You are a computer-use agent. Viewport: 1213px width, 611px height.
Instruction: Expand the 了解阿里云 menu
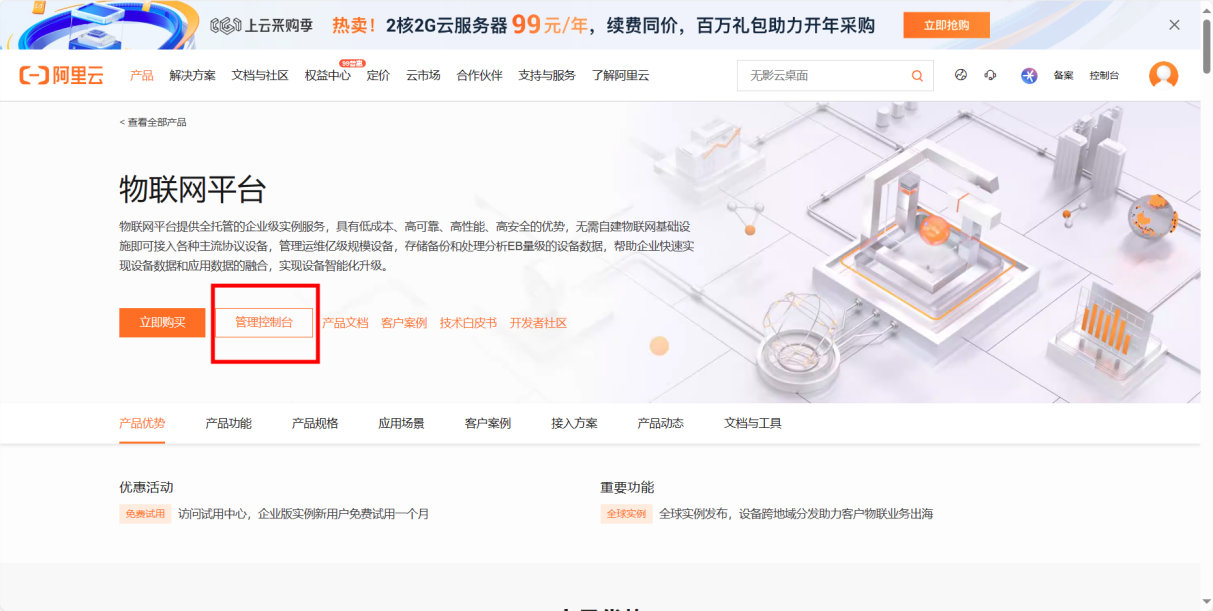coord(620,76)
